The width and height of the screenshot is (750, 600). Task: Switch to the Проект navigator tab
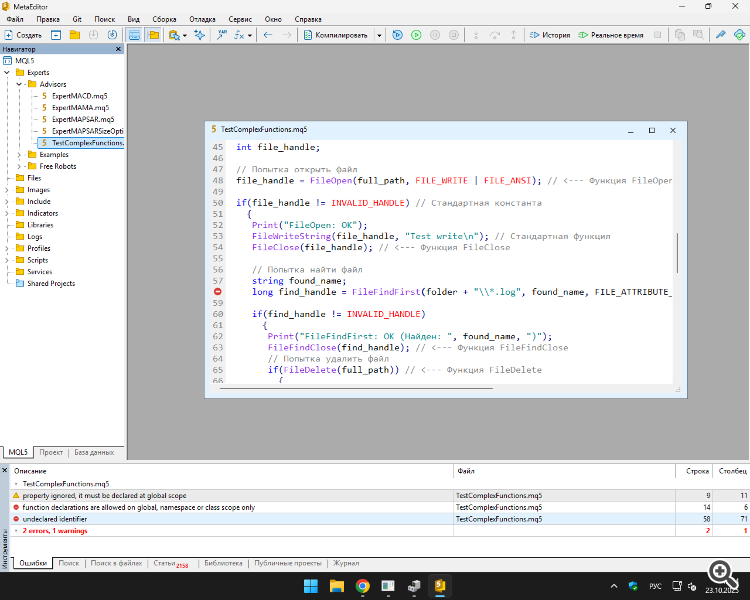[52, 452]
